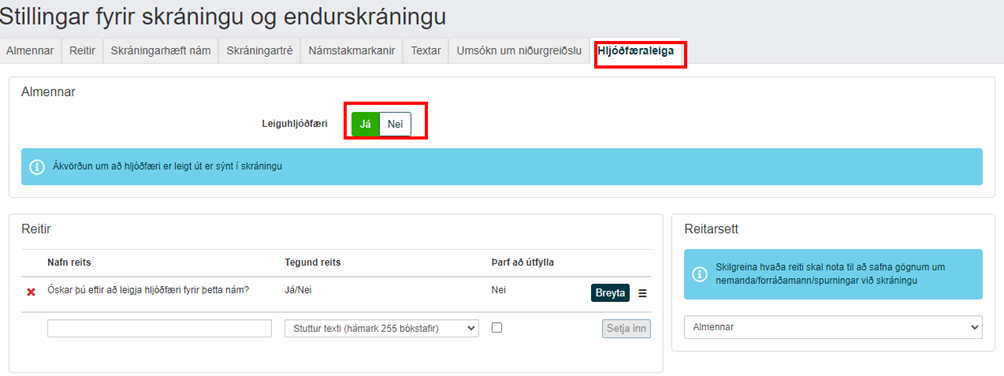Switch to Skráningarhæft nám tab

coord(161,51)
